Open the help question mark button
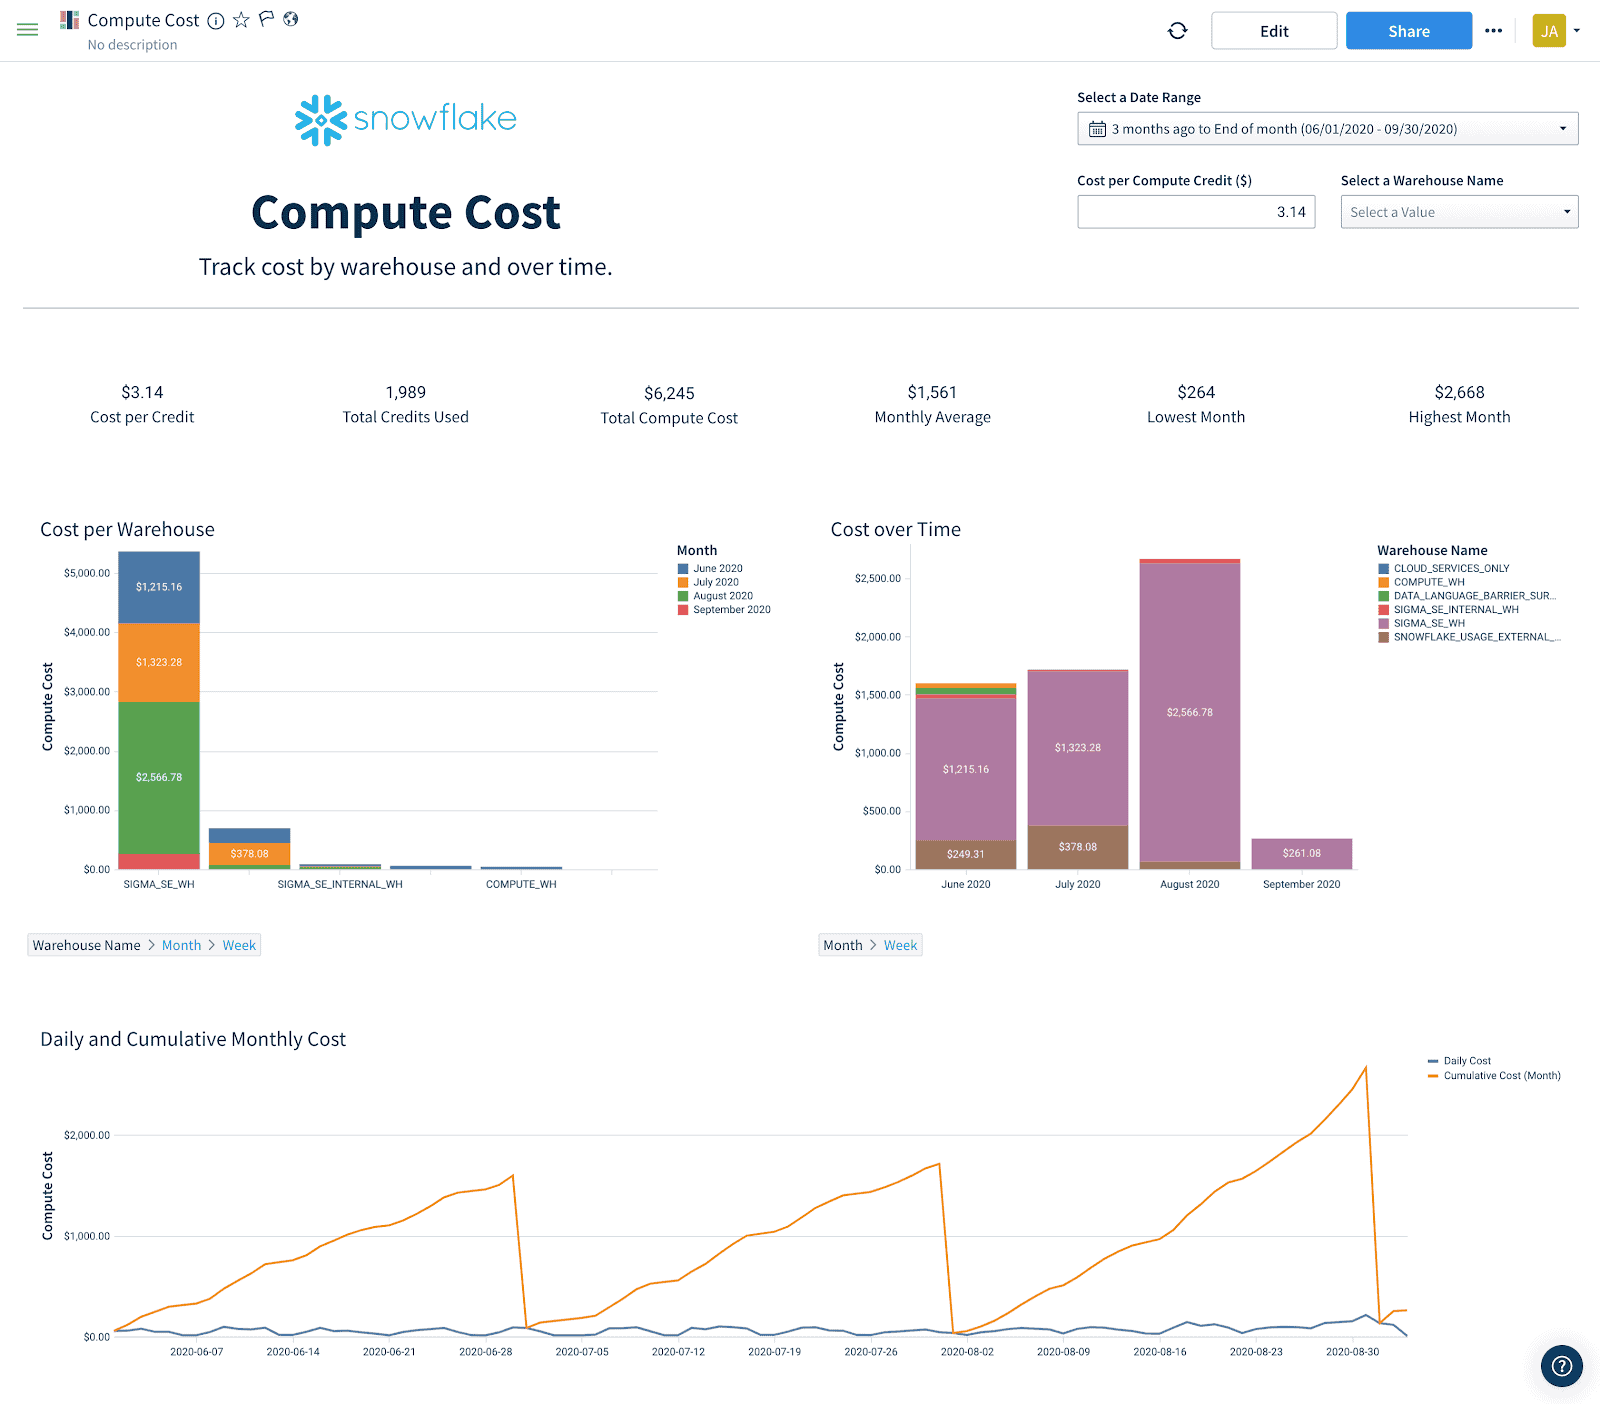 tap(1561, 1366)
